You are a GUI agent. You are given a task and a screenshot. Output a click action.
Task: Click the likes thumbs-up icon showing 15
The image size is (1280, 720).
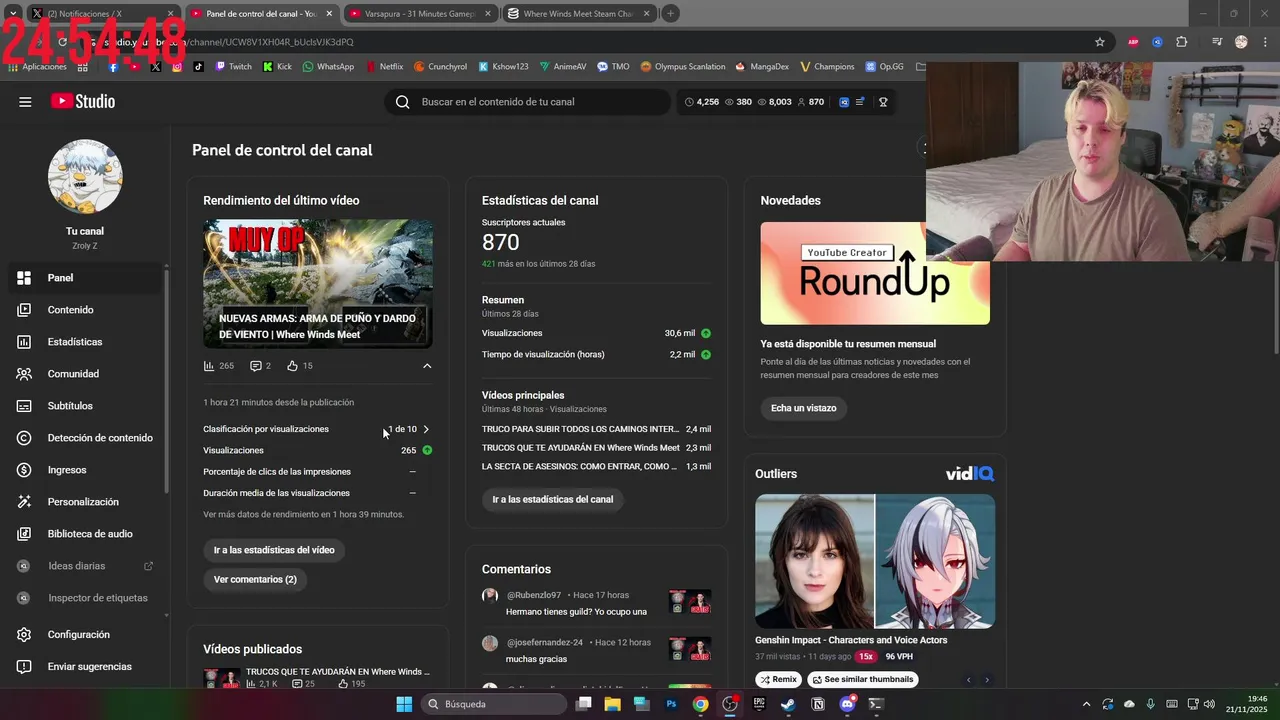292,366
